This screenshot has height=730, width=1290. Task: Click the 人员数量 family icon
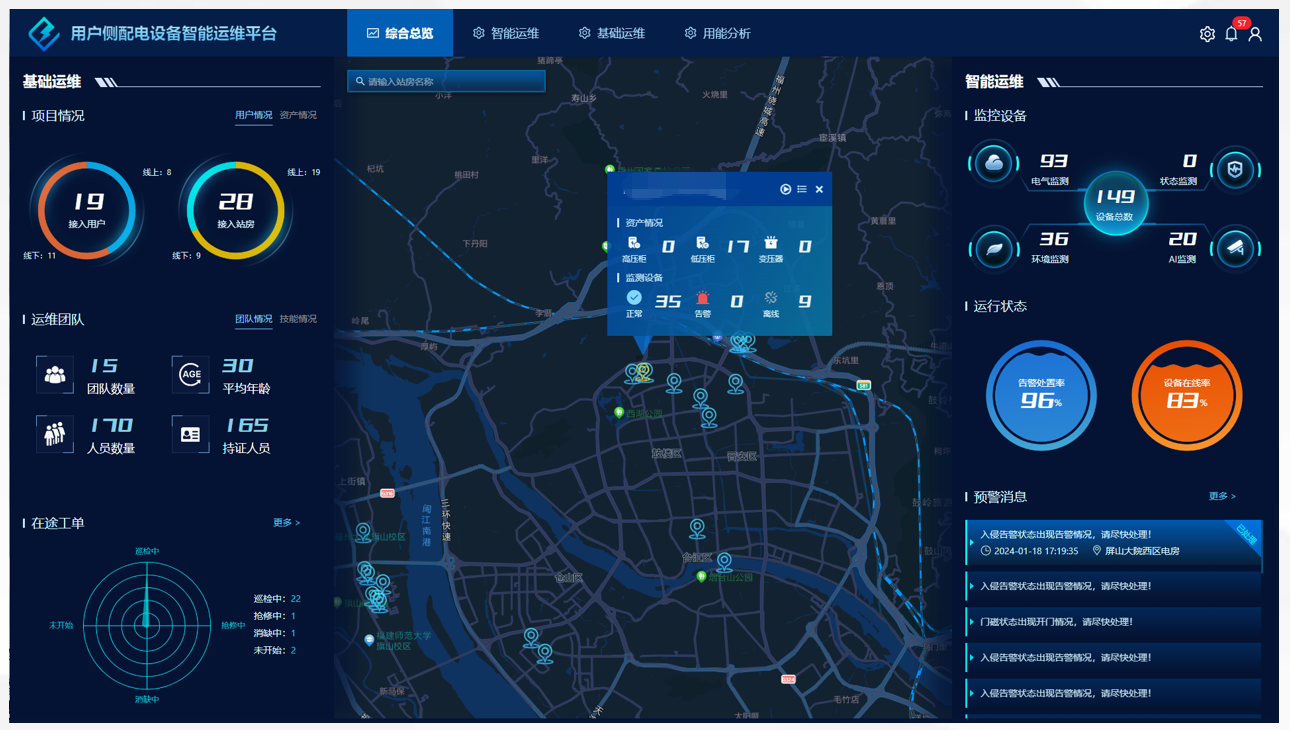tap(55, 434)
